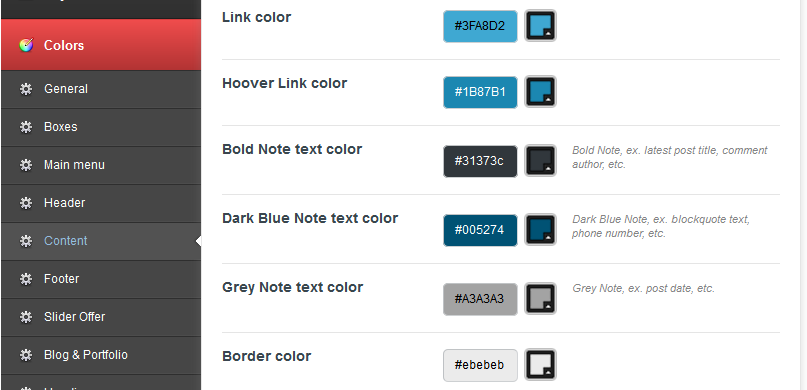Edit Hoover Link hex field #1B87B1
807x390 pixels.
click(480, 92)
